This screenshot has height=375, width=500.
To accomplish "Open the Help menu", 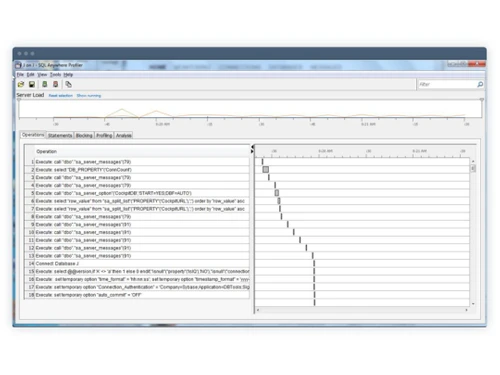I will tap(68, 75).
